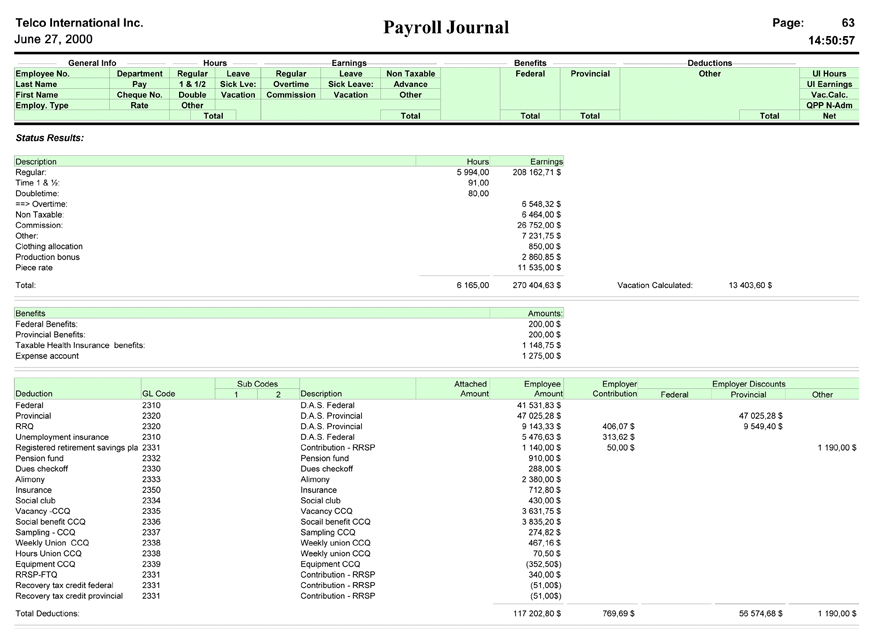Select the Total Deductions amount 117 202,80 $
This screenshot has width=875, height=641.
pyautogui.click(x=537, y=613)
